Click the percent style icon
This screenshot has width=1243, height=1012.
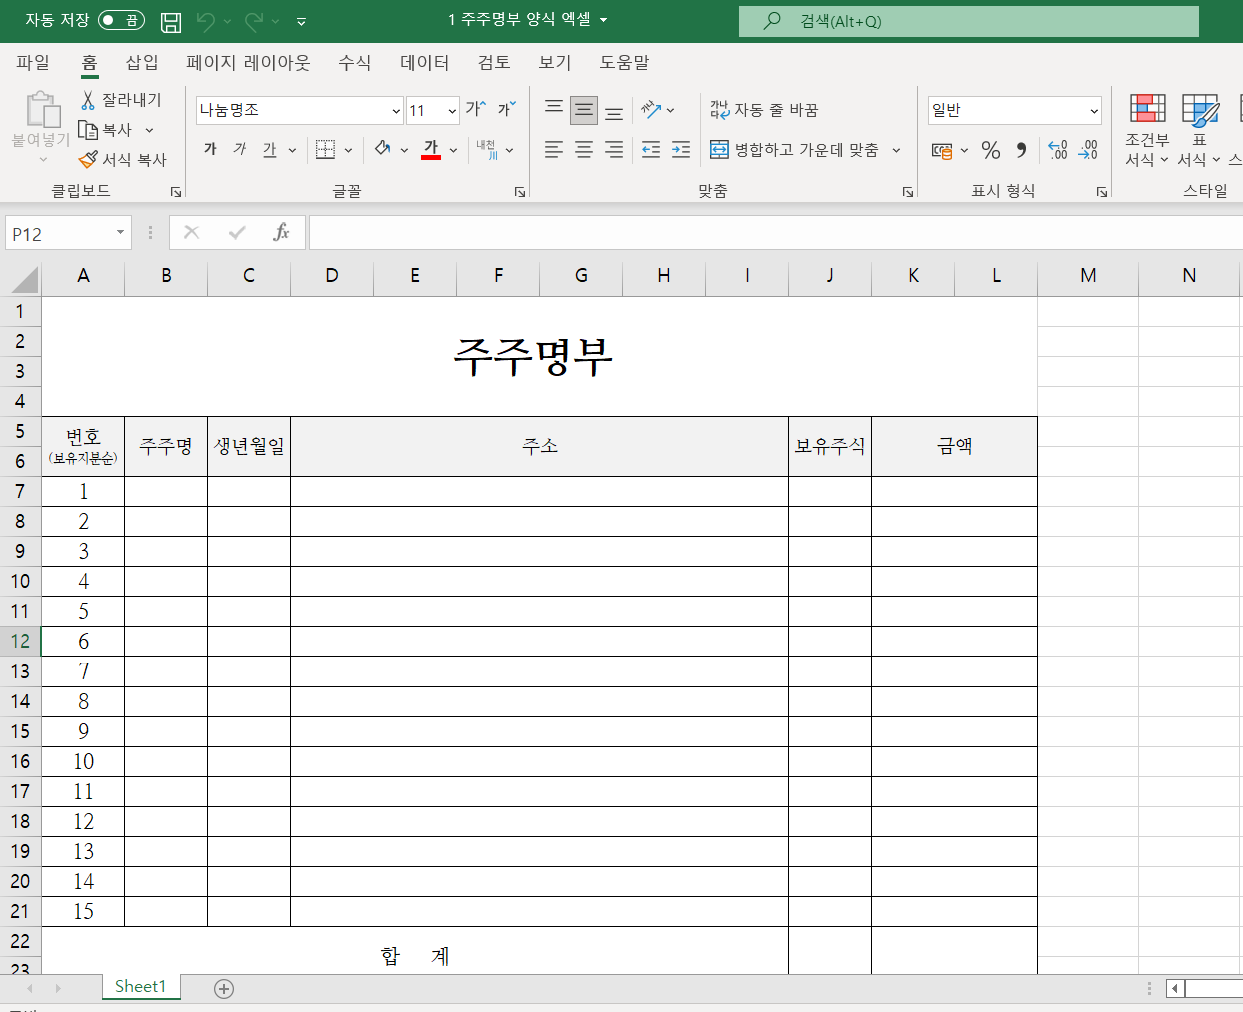[991, 150]
